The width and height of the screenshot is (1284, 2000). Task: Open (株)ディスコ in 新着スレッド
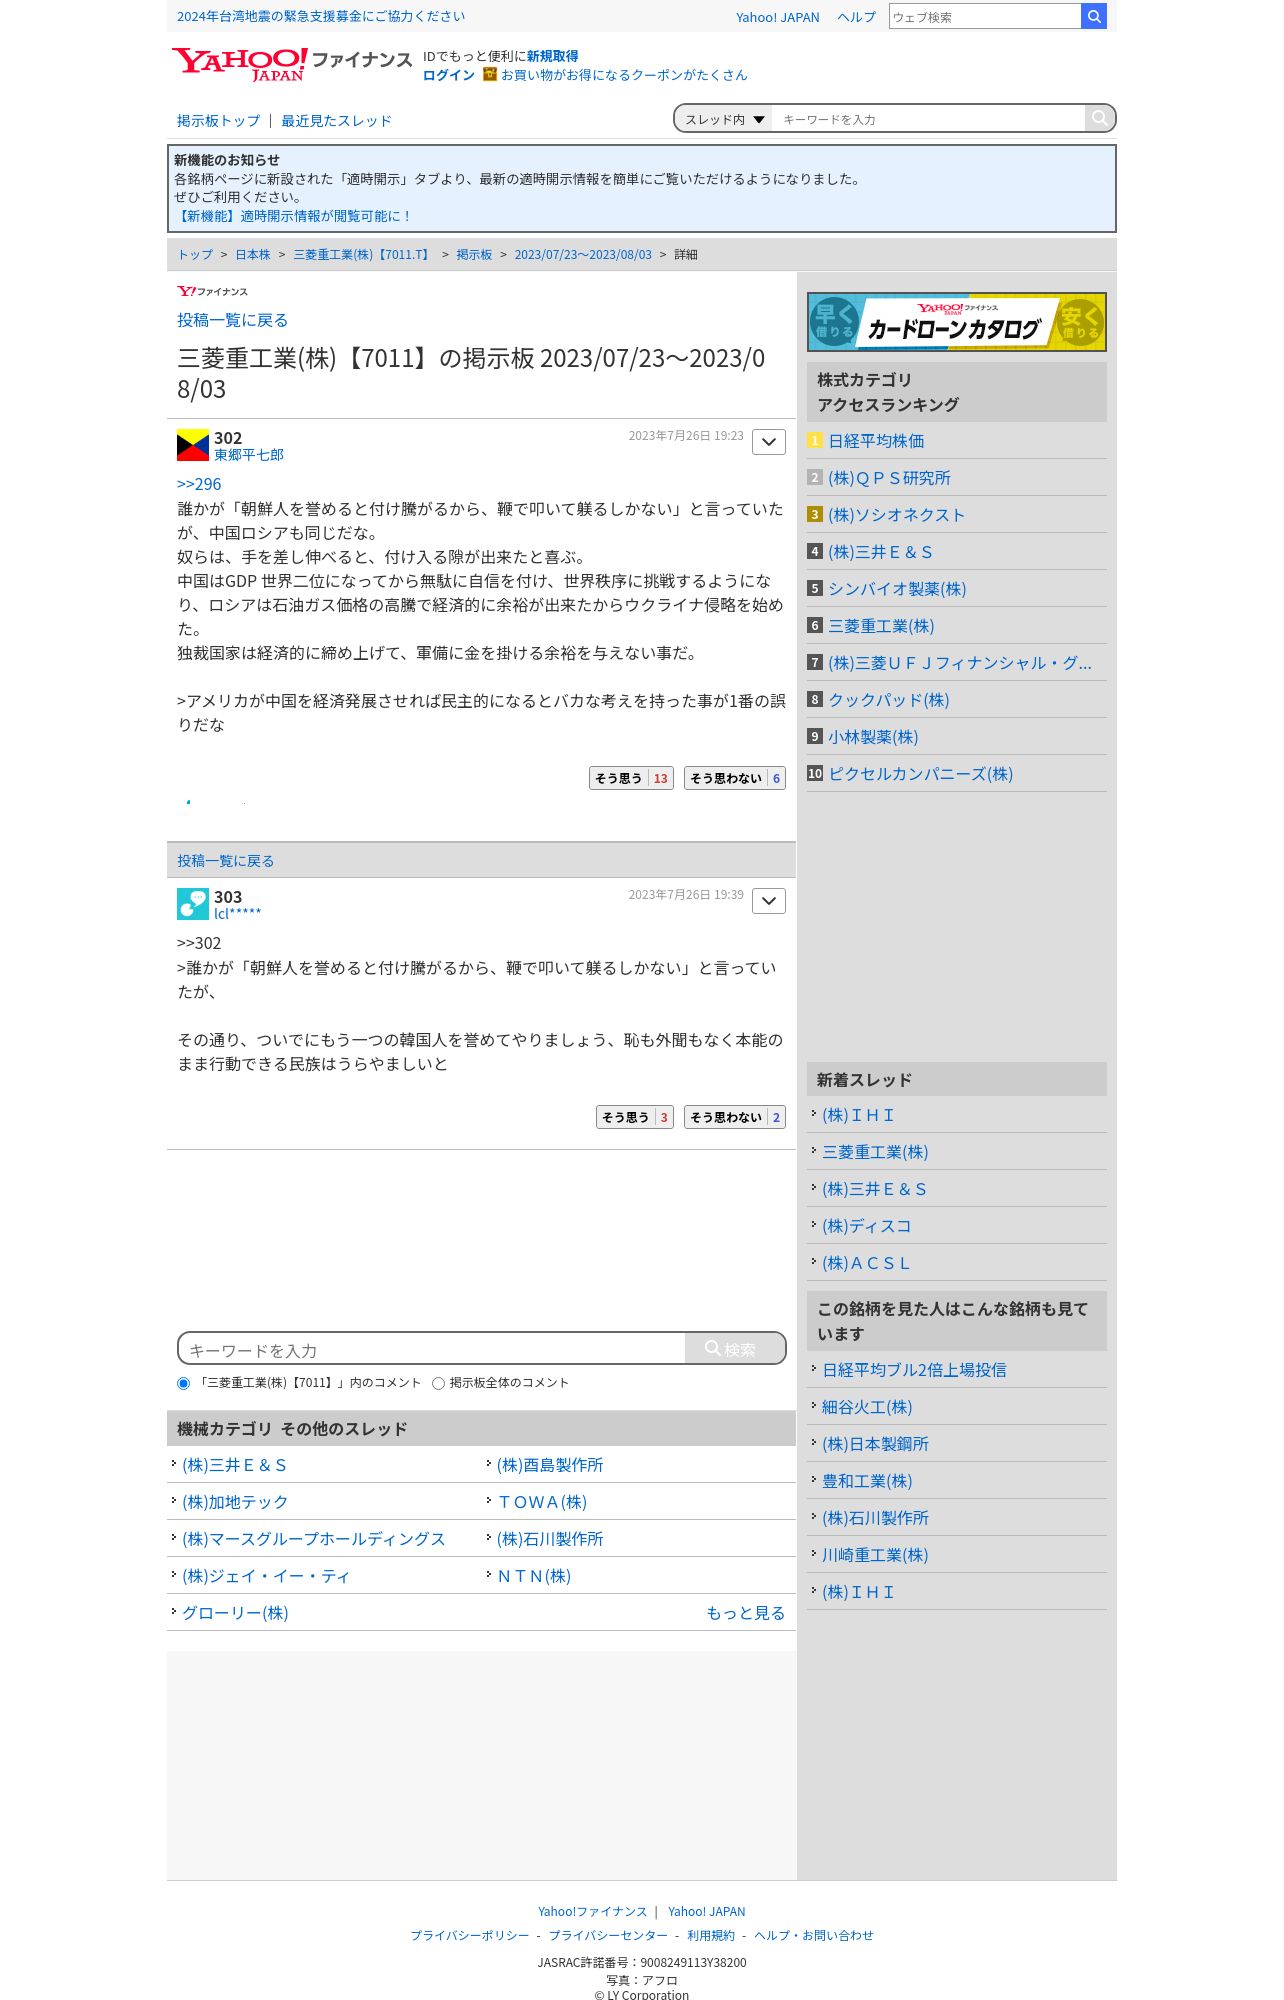coord(866,1226)
